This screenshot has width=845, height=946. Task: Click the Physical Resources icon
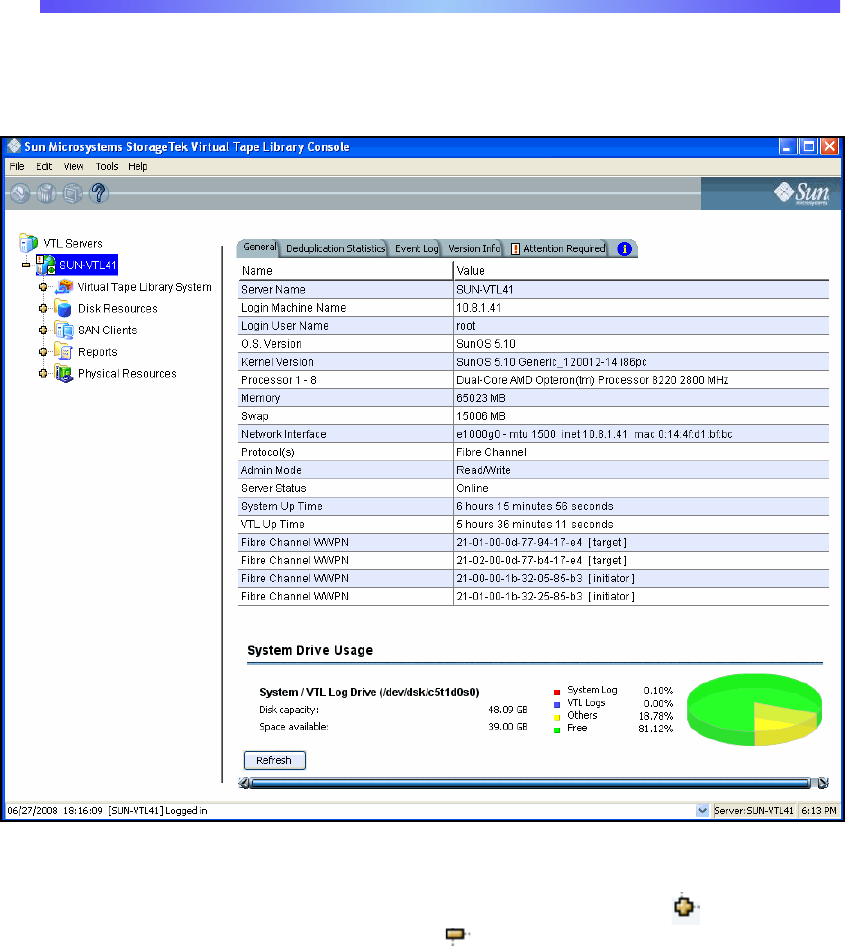coord(64,373)
